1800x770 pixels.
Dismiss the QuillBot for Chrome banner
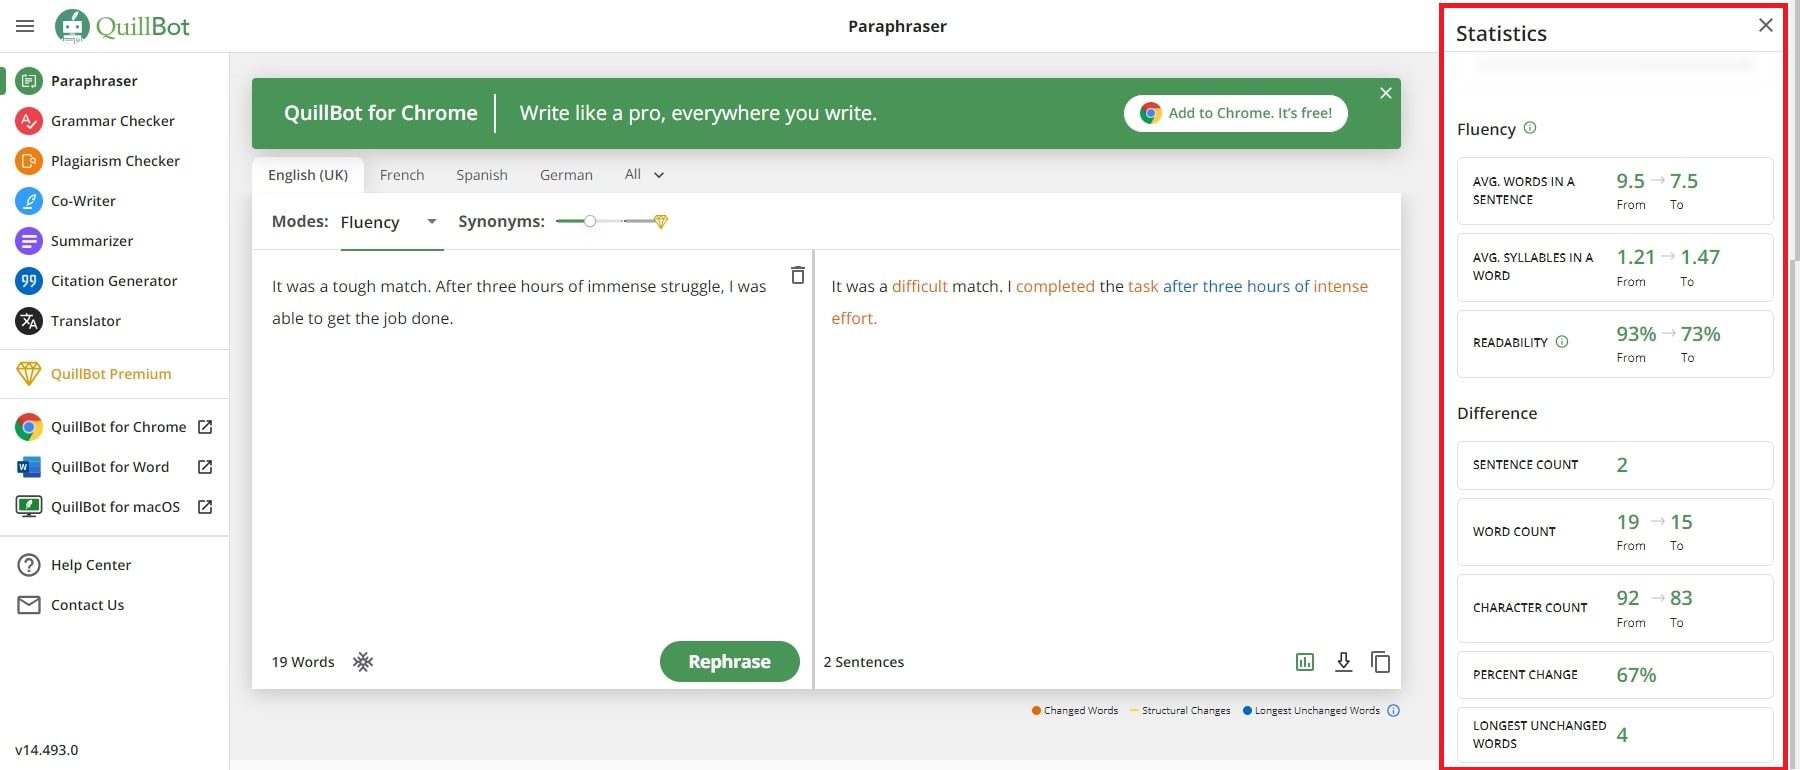(x=1385, y=93)
